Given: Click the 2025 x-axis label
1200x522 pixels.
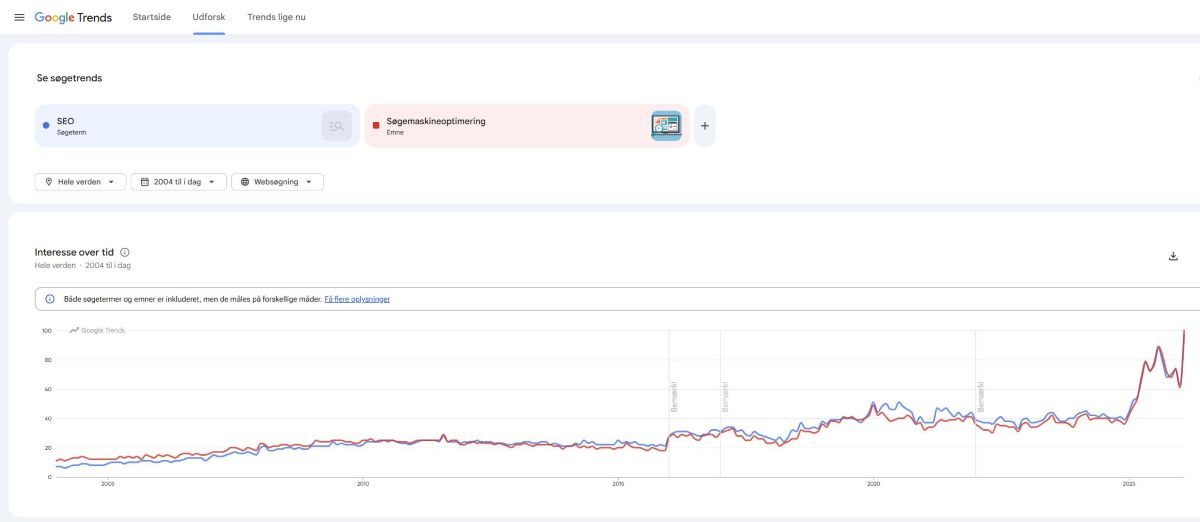Looking at the screenshot, I should (x=1128, y=484).
